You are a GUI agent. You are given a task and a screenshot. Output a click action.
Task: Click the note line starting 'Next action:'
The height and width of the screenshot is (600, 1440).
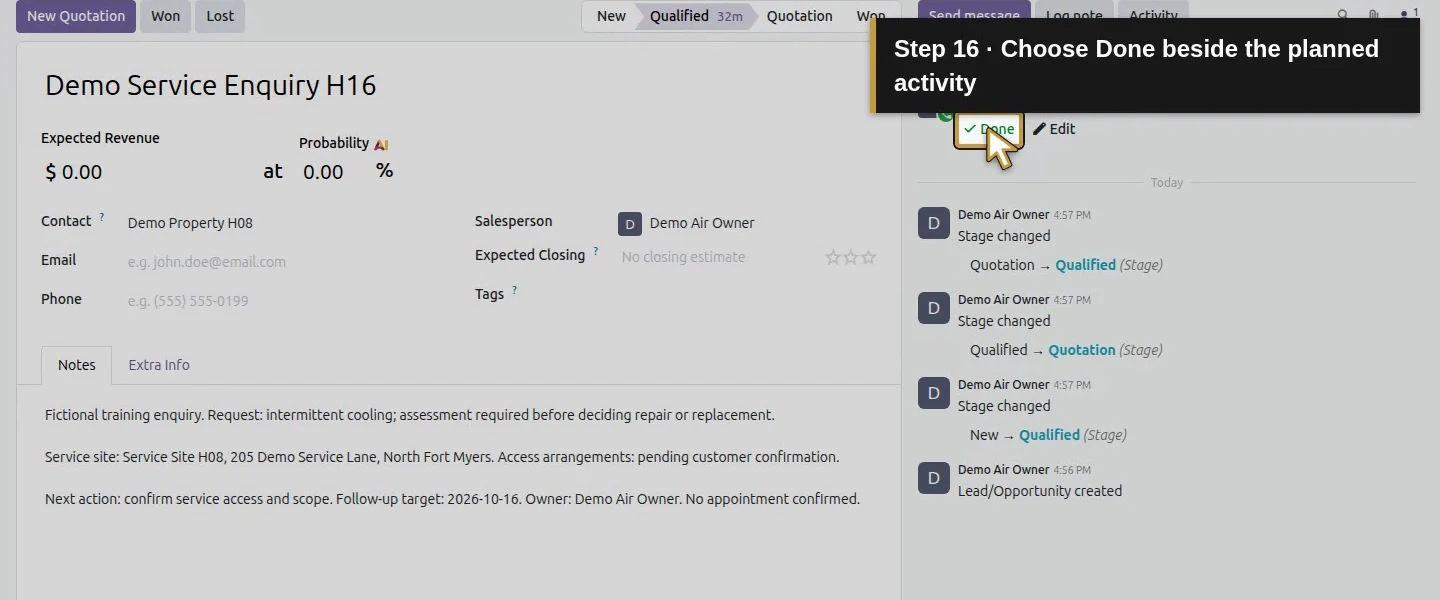[452, 499]
